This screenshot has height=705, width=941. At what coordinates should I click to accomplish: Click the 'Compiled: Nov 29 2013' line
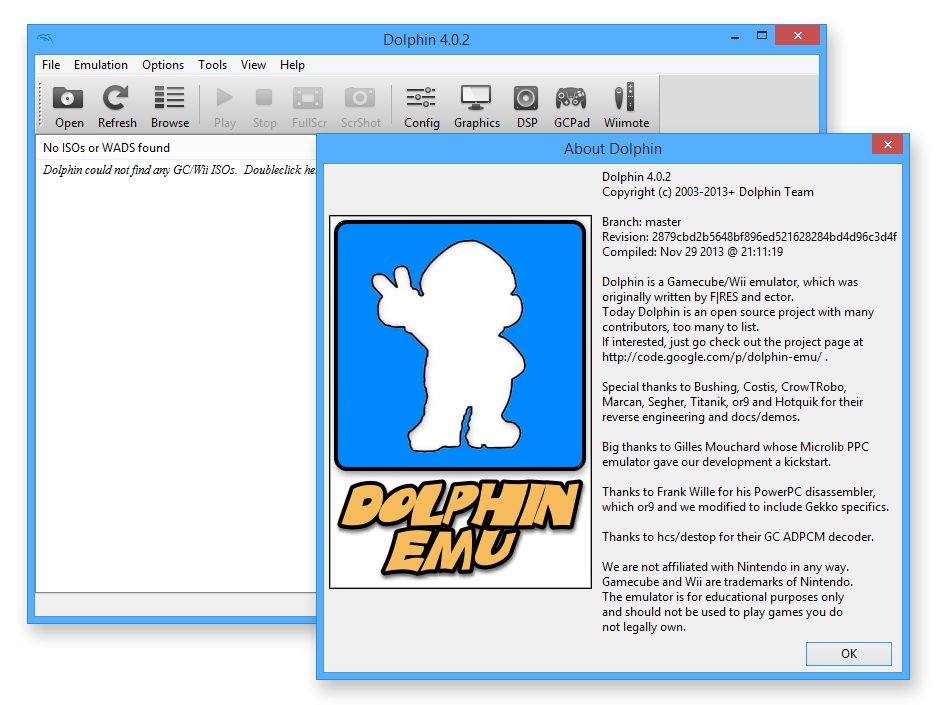click(693, 252)
